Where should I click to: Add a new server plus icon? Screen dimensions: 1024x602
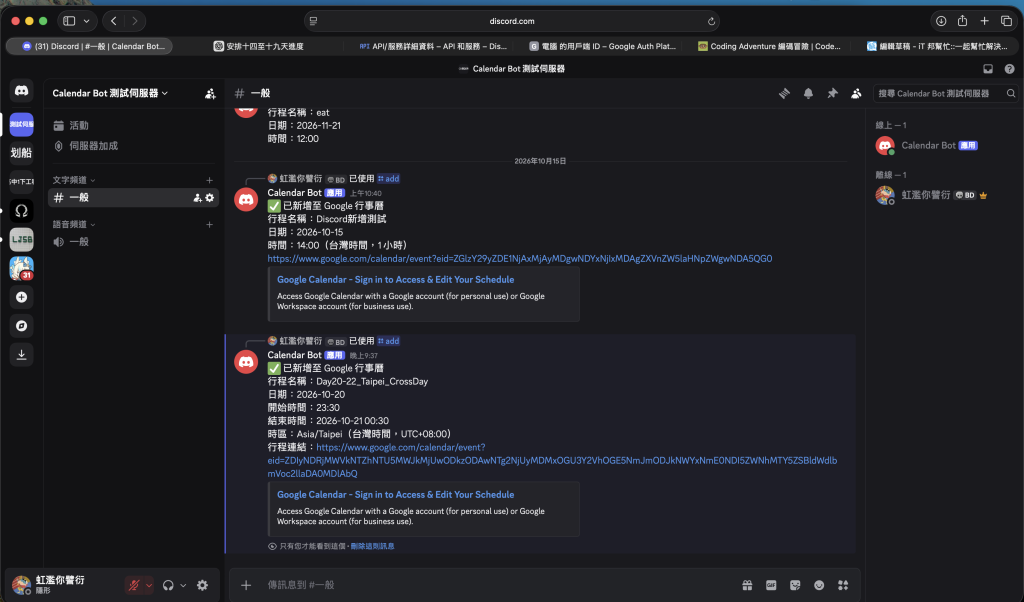pos(22,297)
